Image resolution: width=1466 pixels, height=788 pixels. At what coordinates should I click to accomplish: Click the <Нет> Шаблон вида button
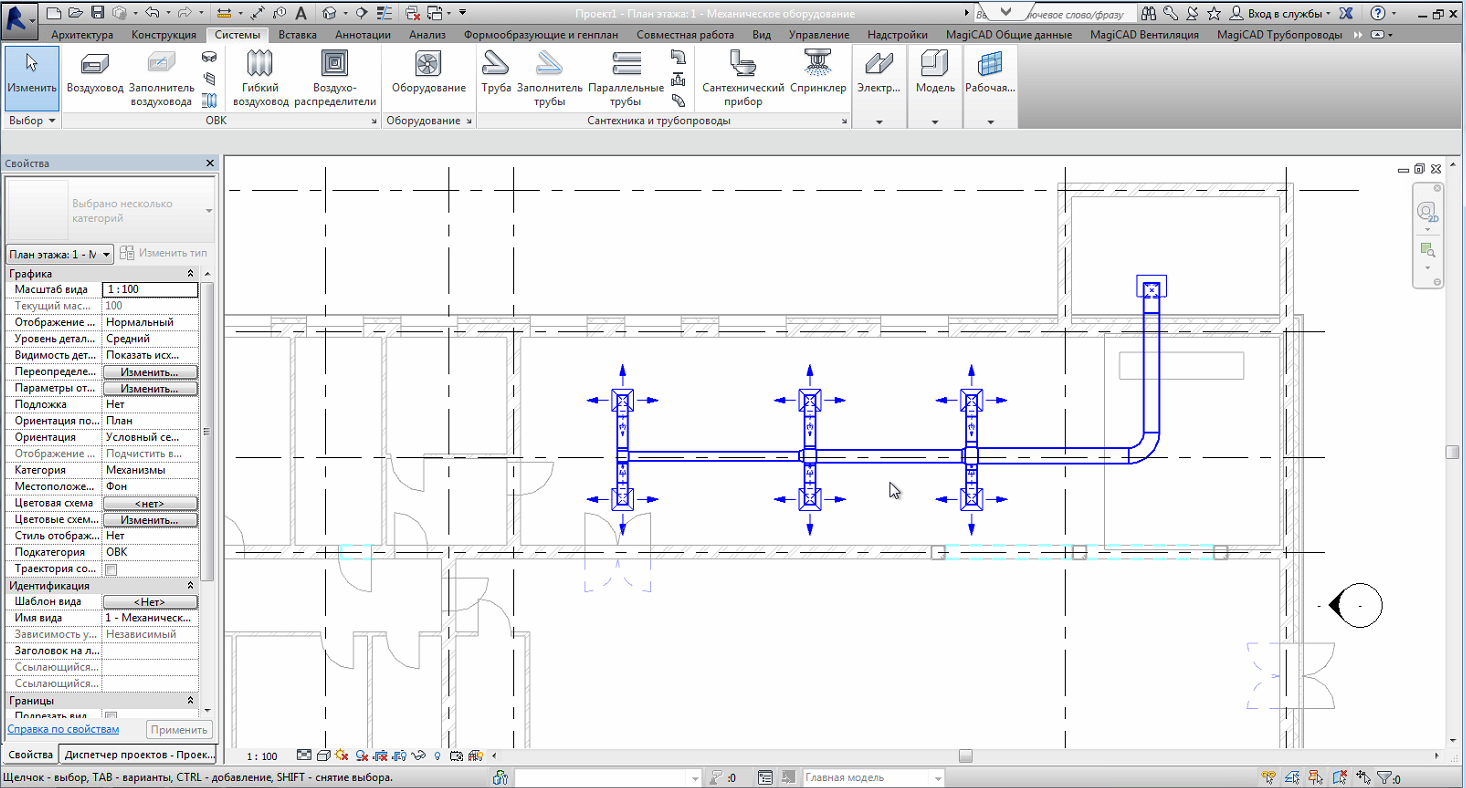point(150,602)
